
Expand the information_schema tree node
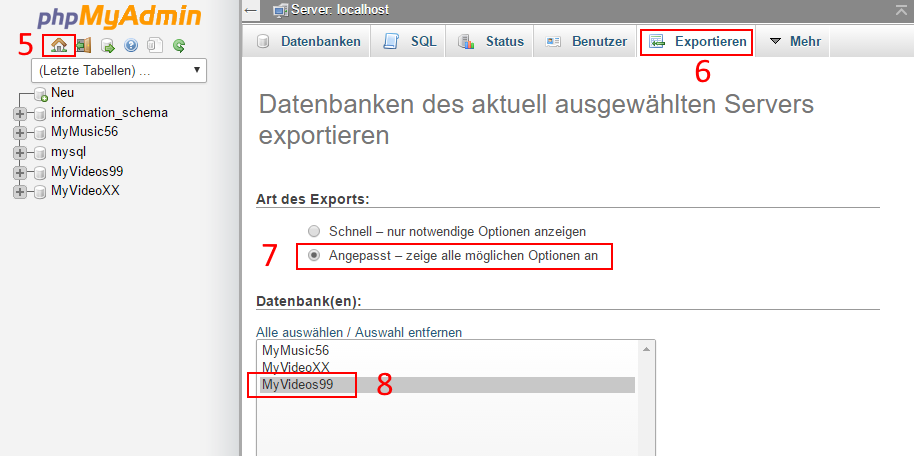click(20, 114)
